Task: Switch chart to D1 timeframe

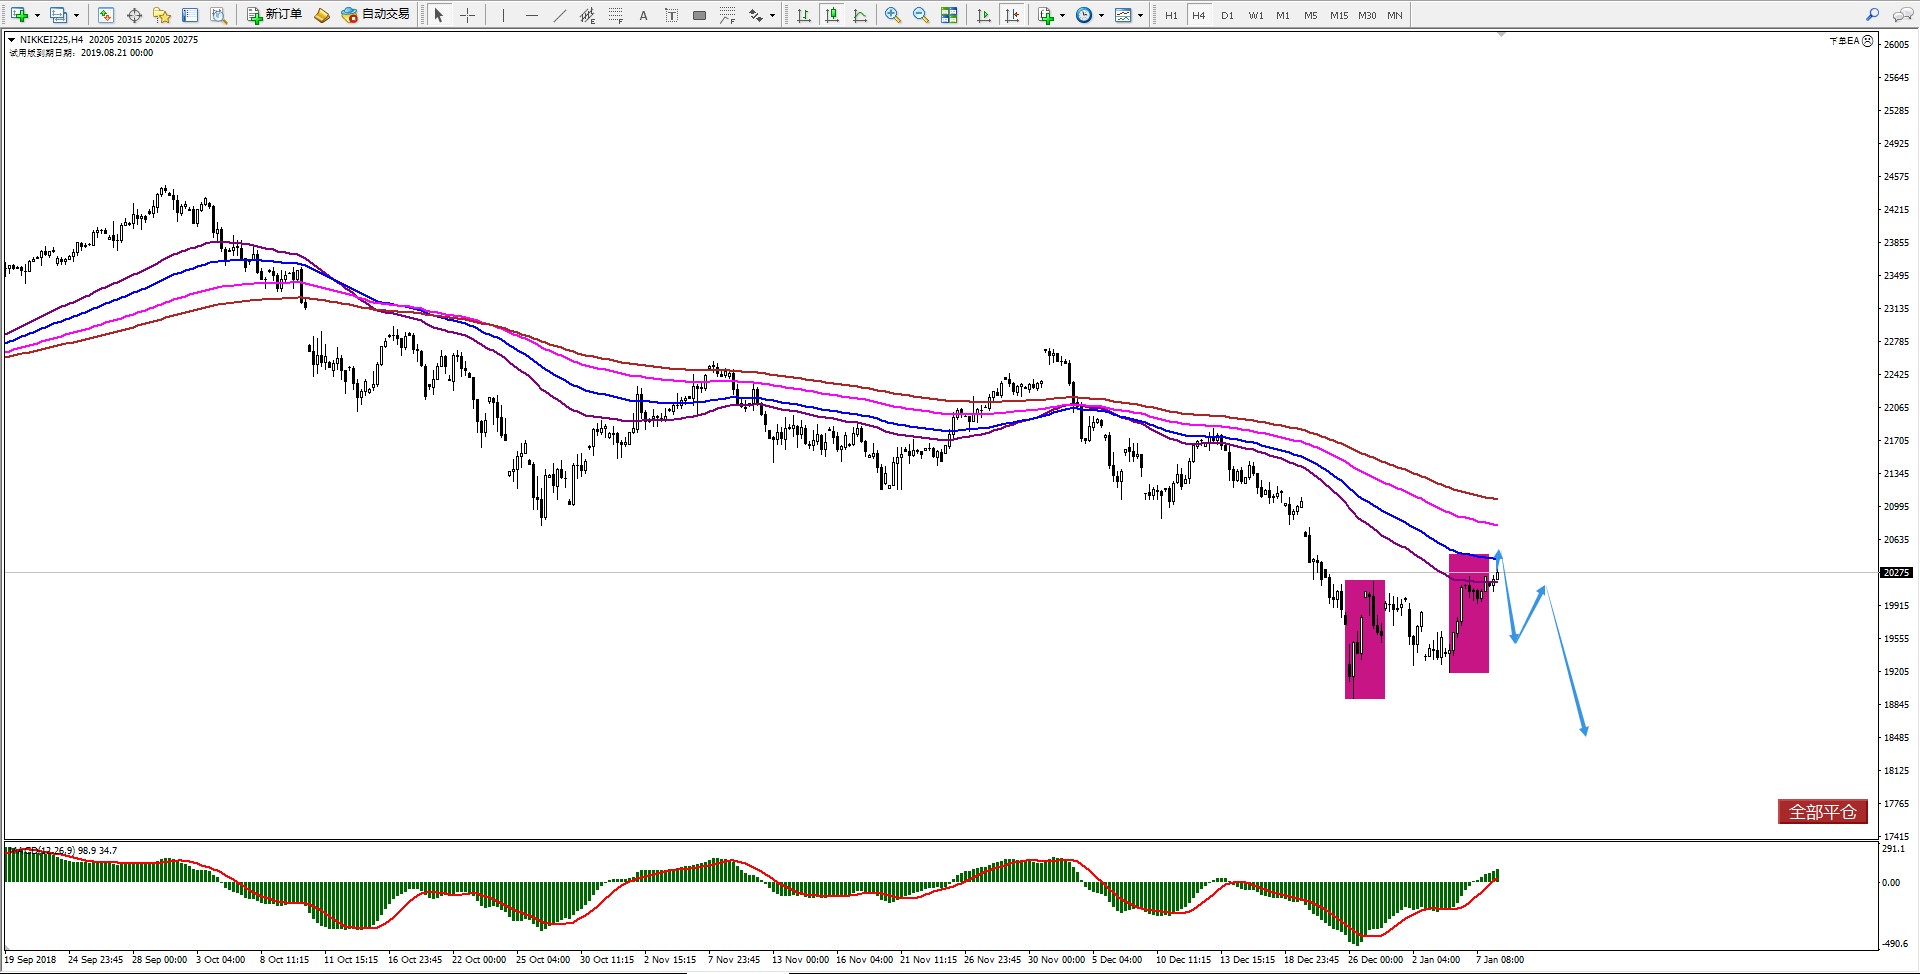Action: pos(1227,15)
